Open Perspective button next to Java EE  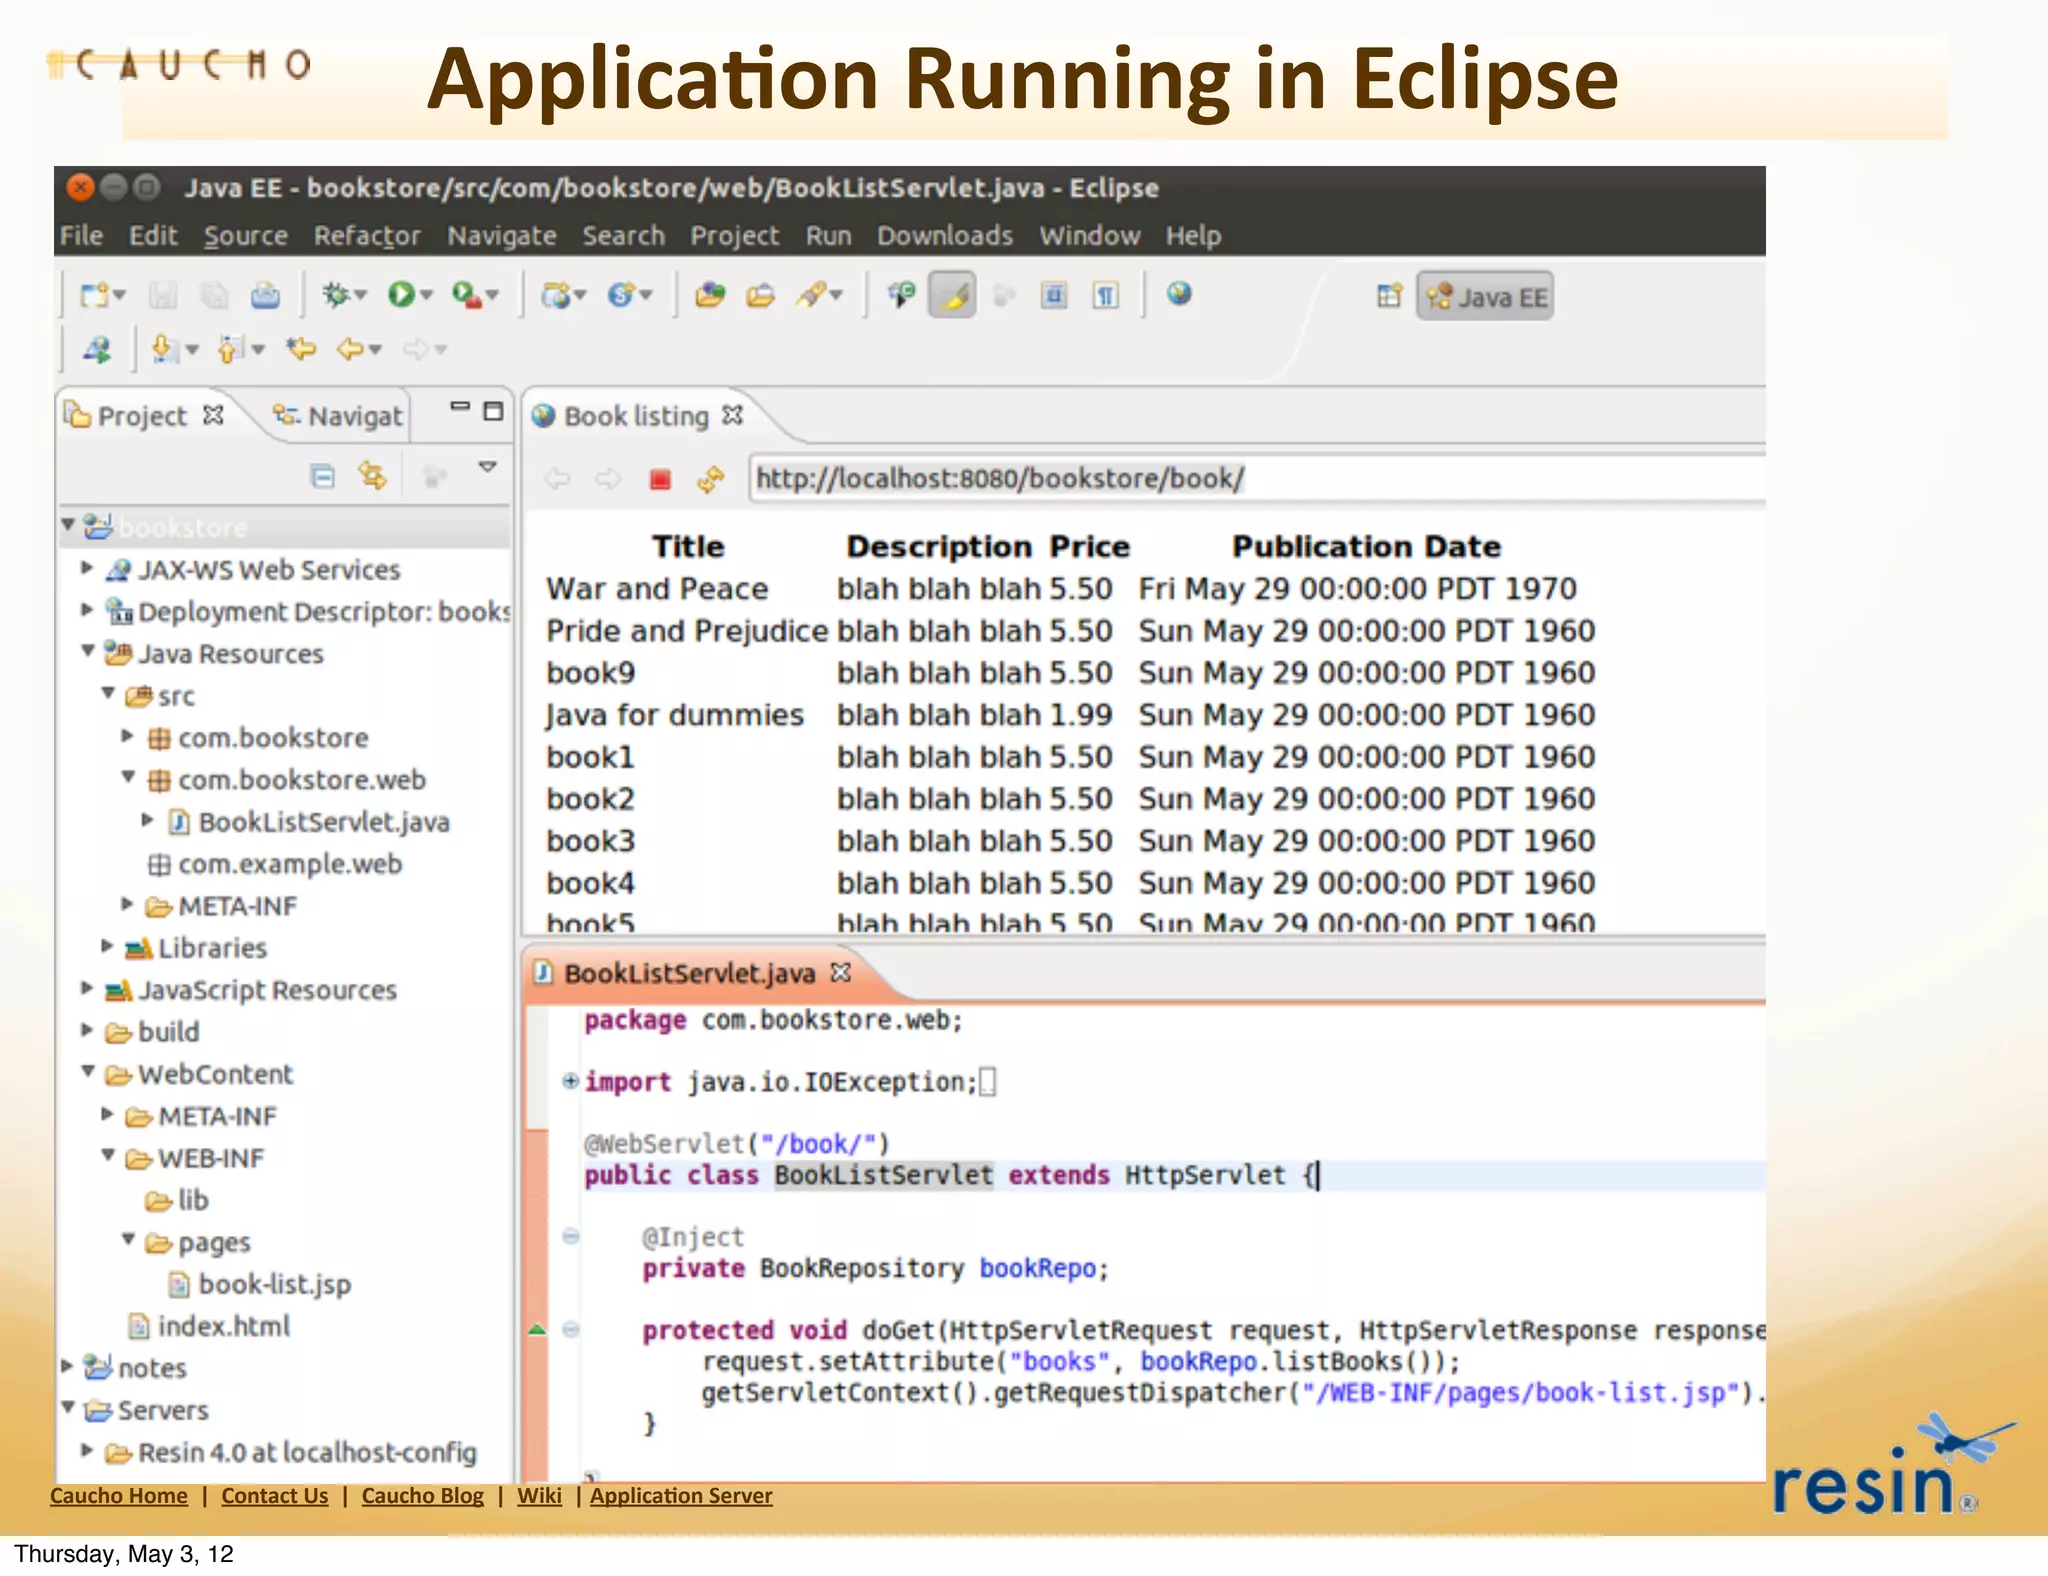pos(1389,296)
